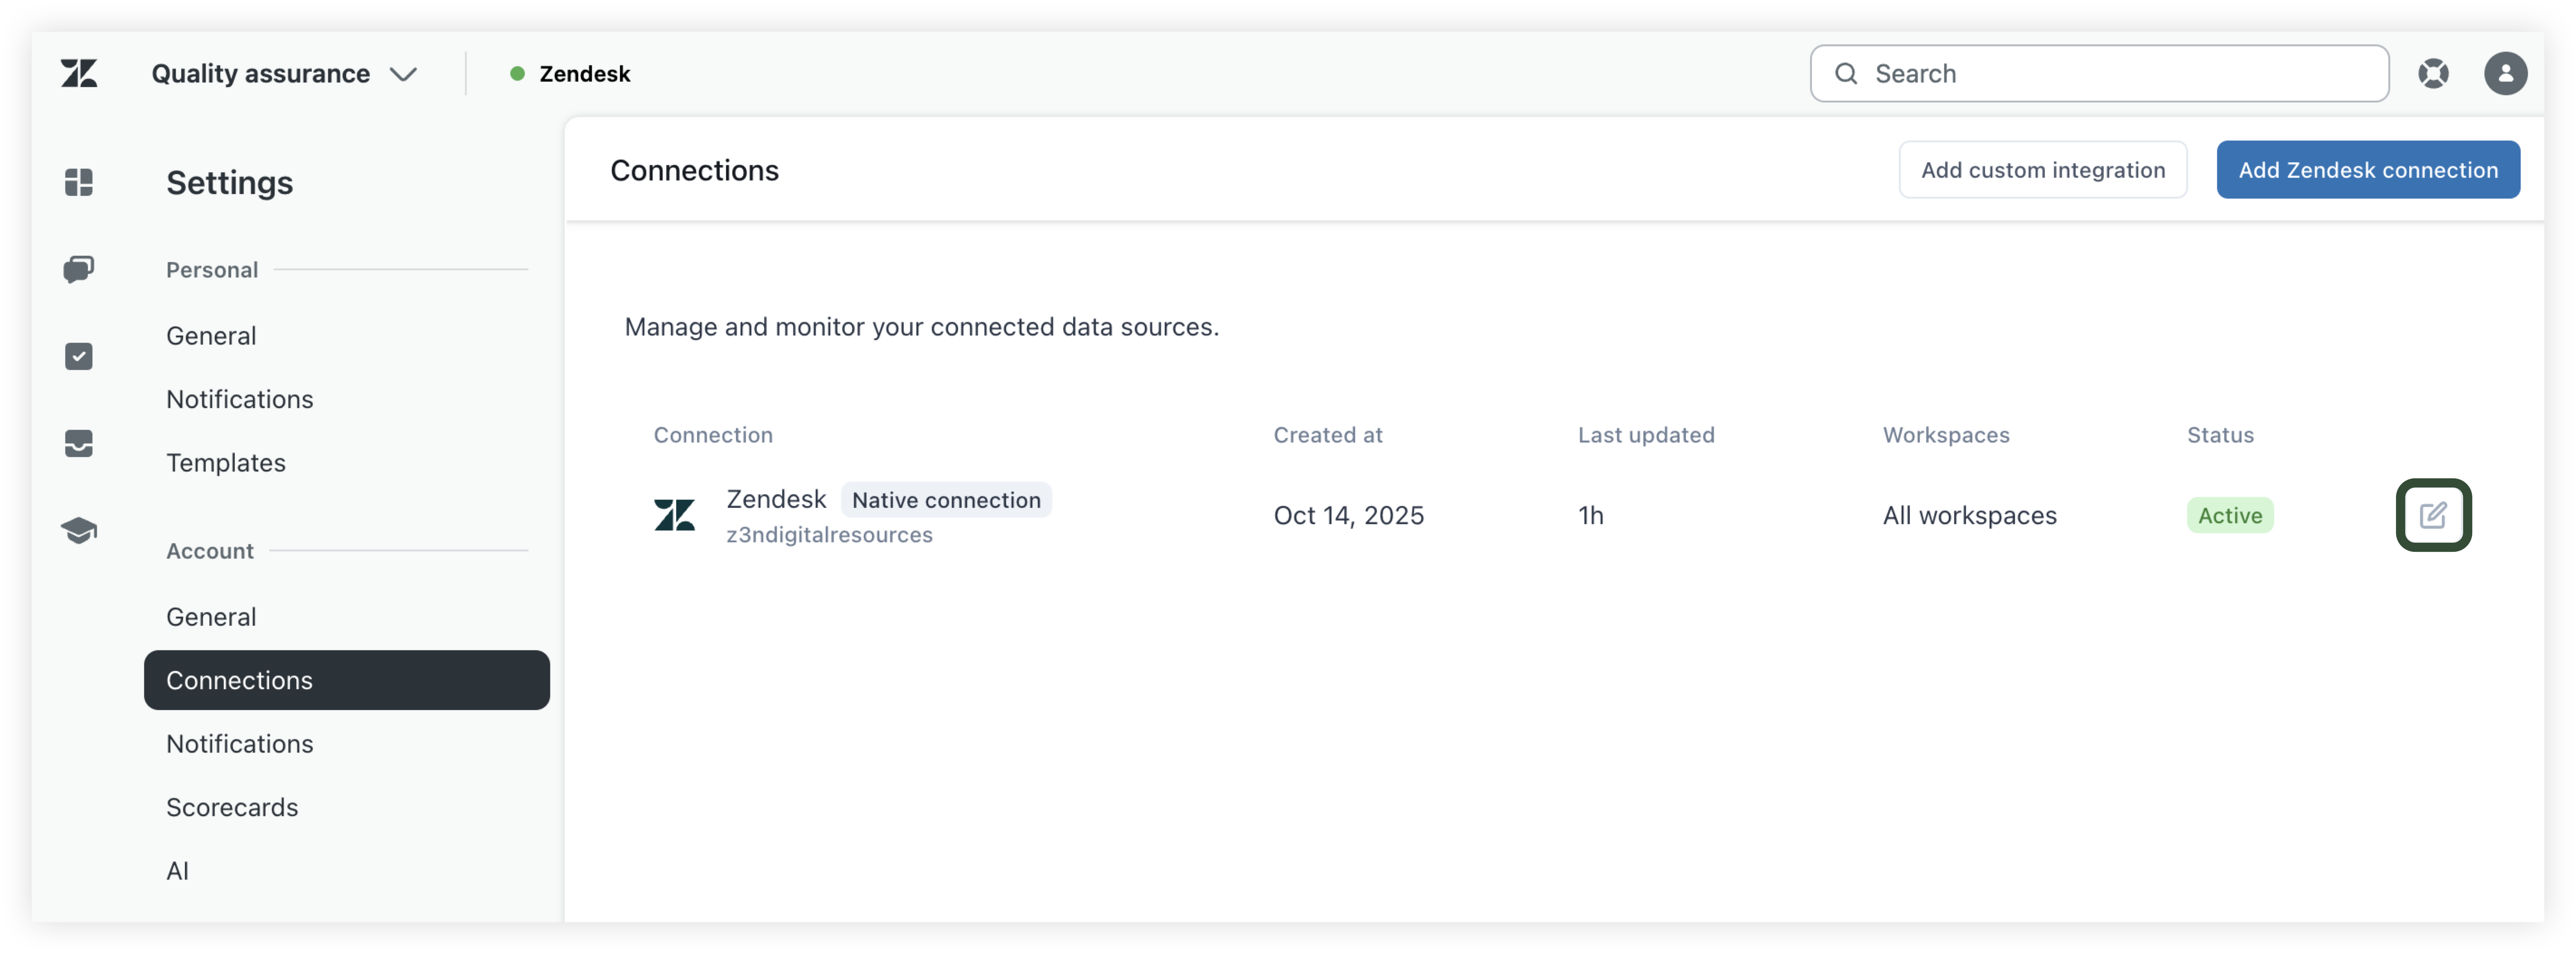The height and width of the screenshot is (954, 2576).
Task: Edit the Zendesk connection via pencil icon
Action: coord(2434,515)
